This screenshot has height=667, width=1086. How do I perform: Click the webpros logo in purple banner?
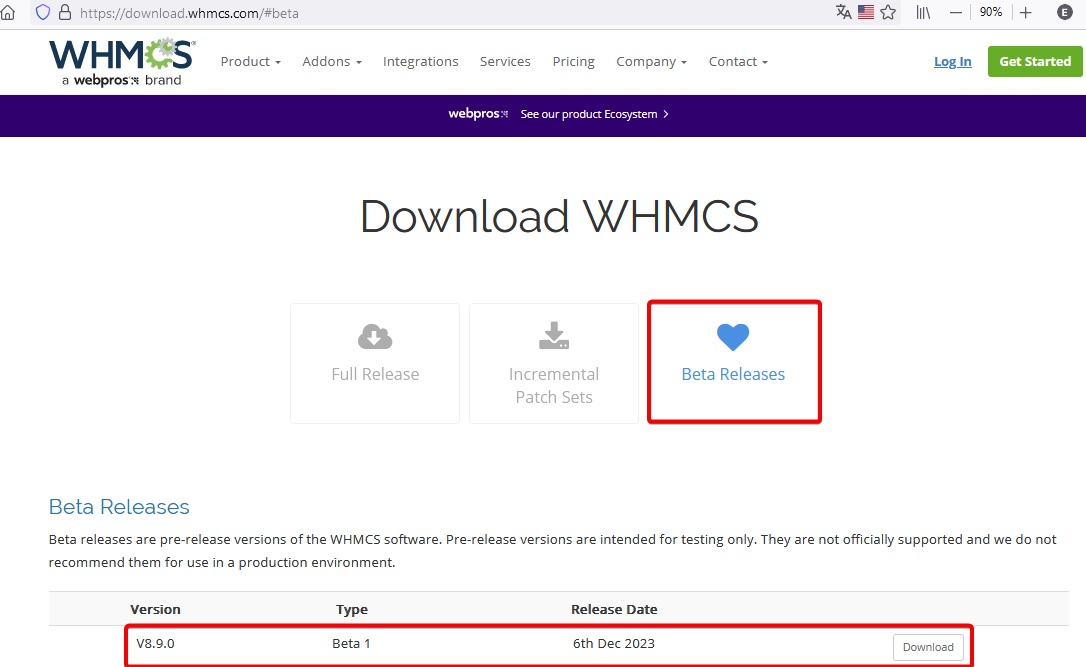pyautogui.click(x=478, y=114)
